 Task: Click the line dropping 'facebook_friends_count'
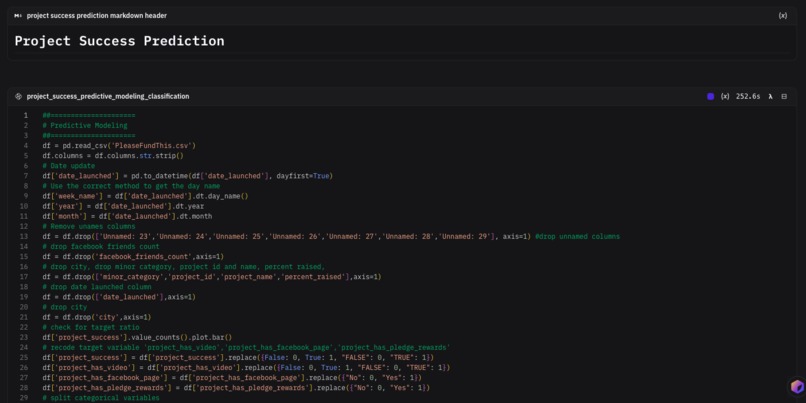click(x=133, y=257)
